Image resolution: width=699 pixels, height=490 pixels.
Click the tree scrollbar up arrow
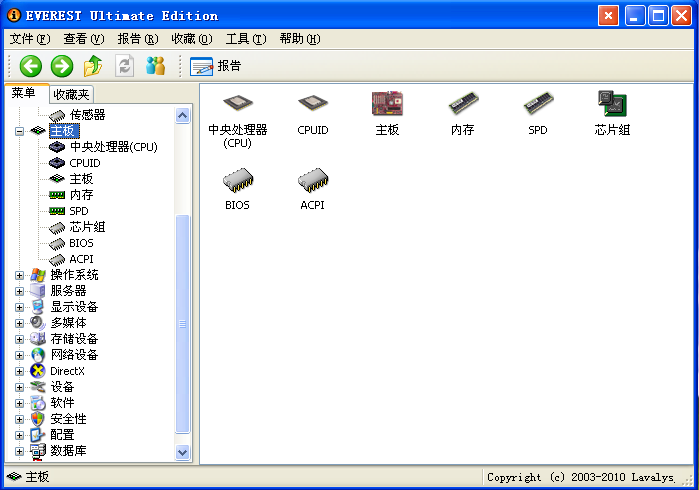pos(183,116)
